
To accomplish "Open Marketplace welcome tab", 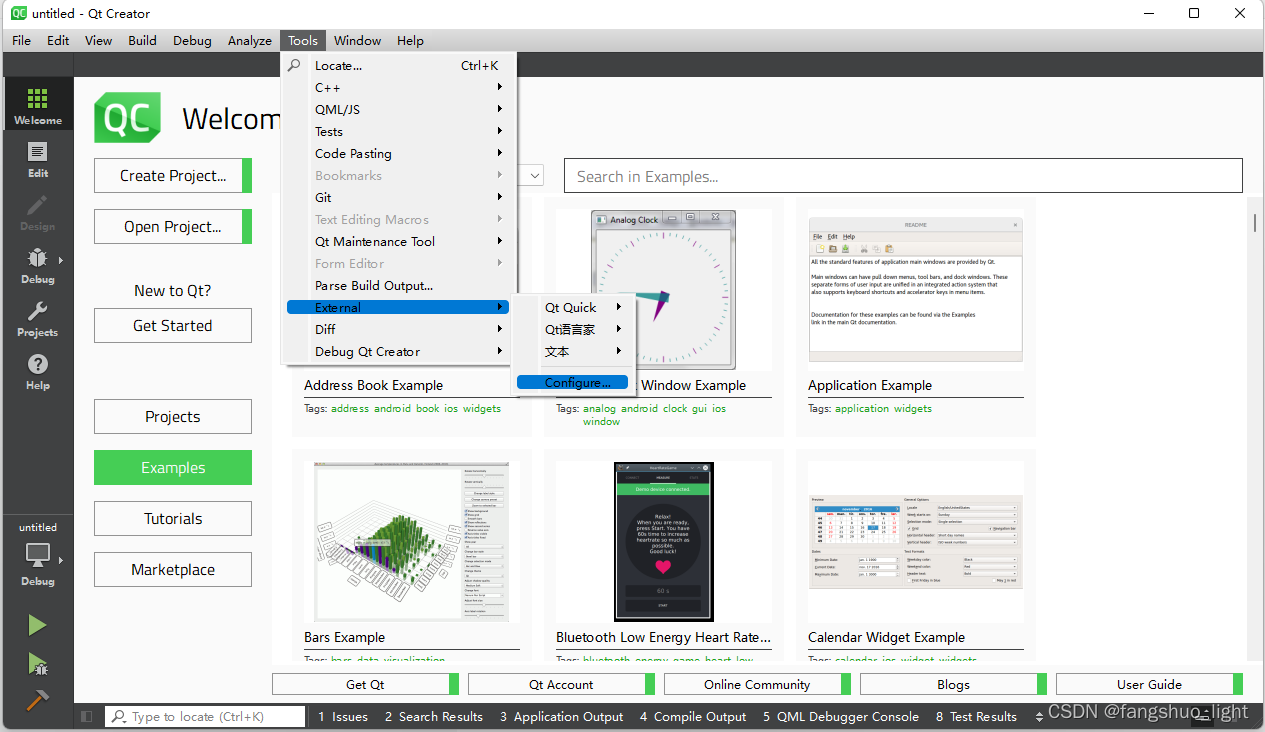I will [173, 570].
